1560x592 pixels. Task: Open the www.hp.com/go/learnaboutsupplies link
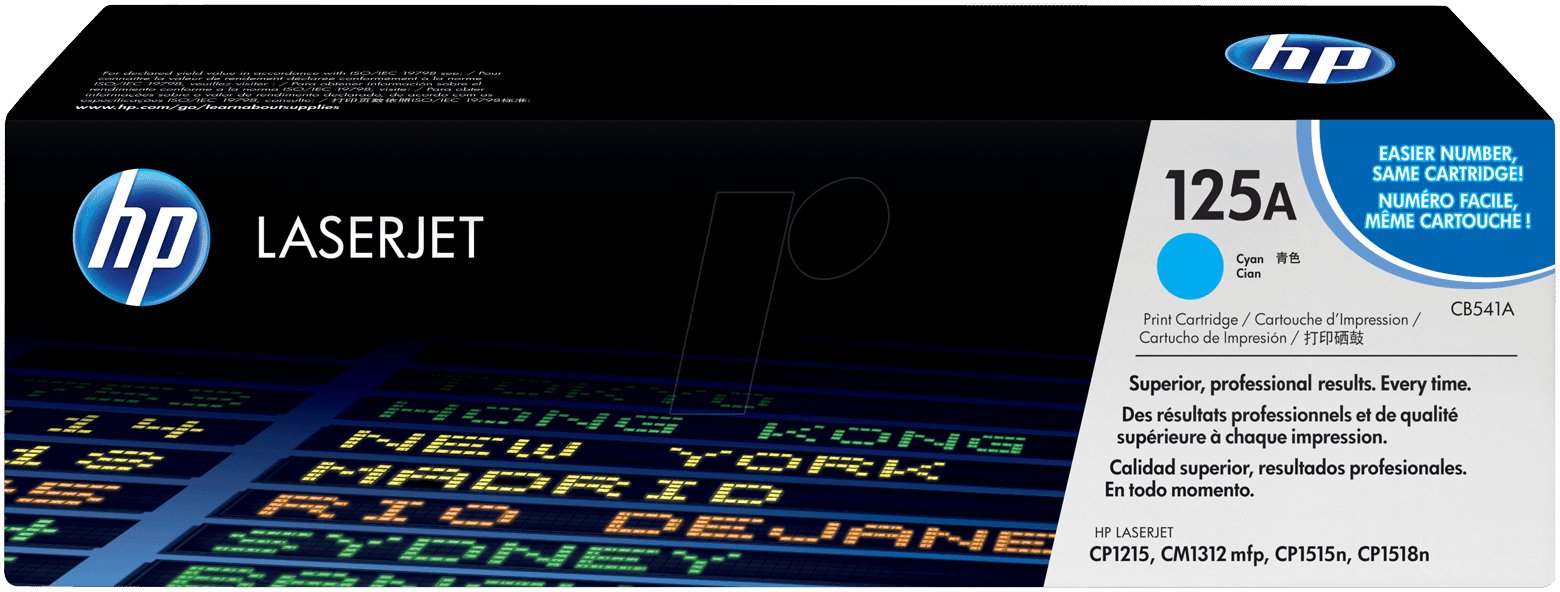(x=207, y=106)
